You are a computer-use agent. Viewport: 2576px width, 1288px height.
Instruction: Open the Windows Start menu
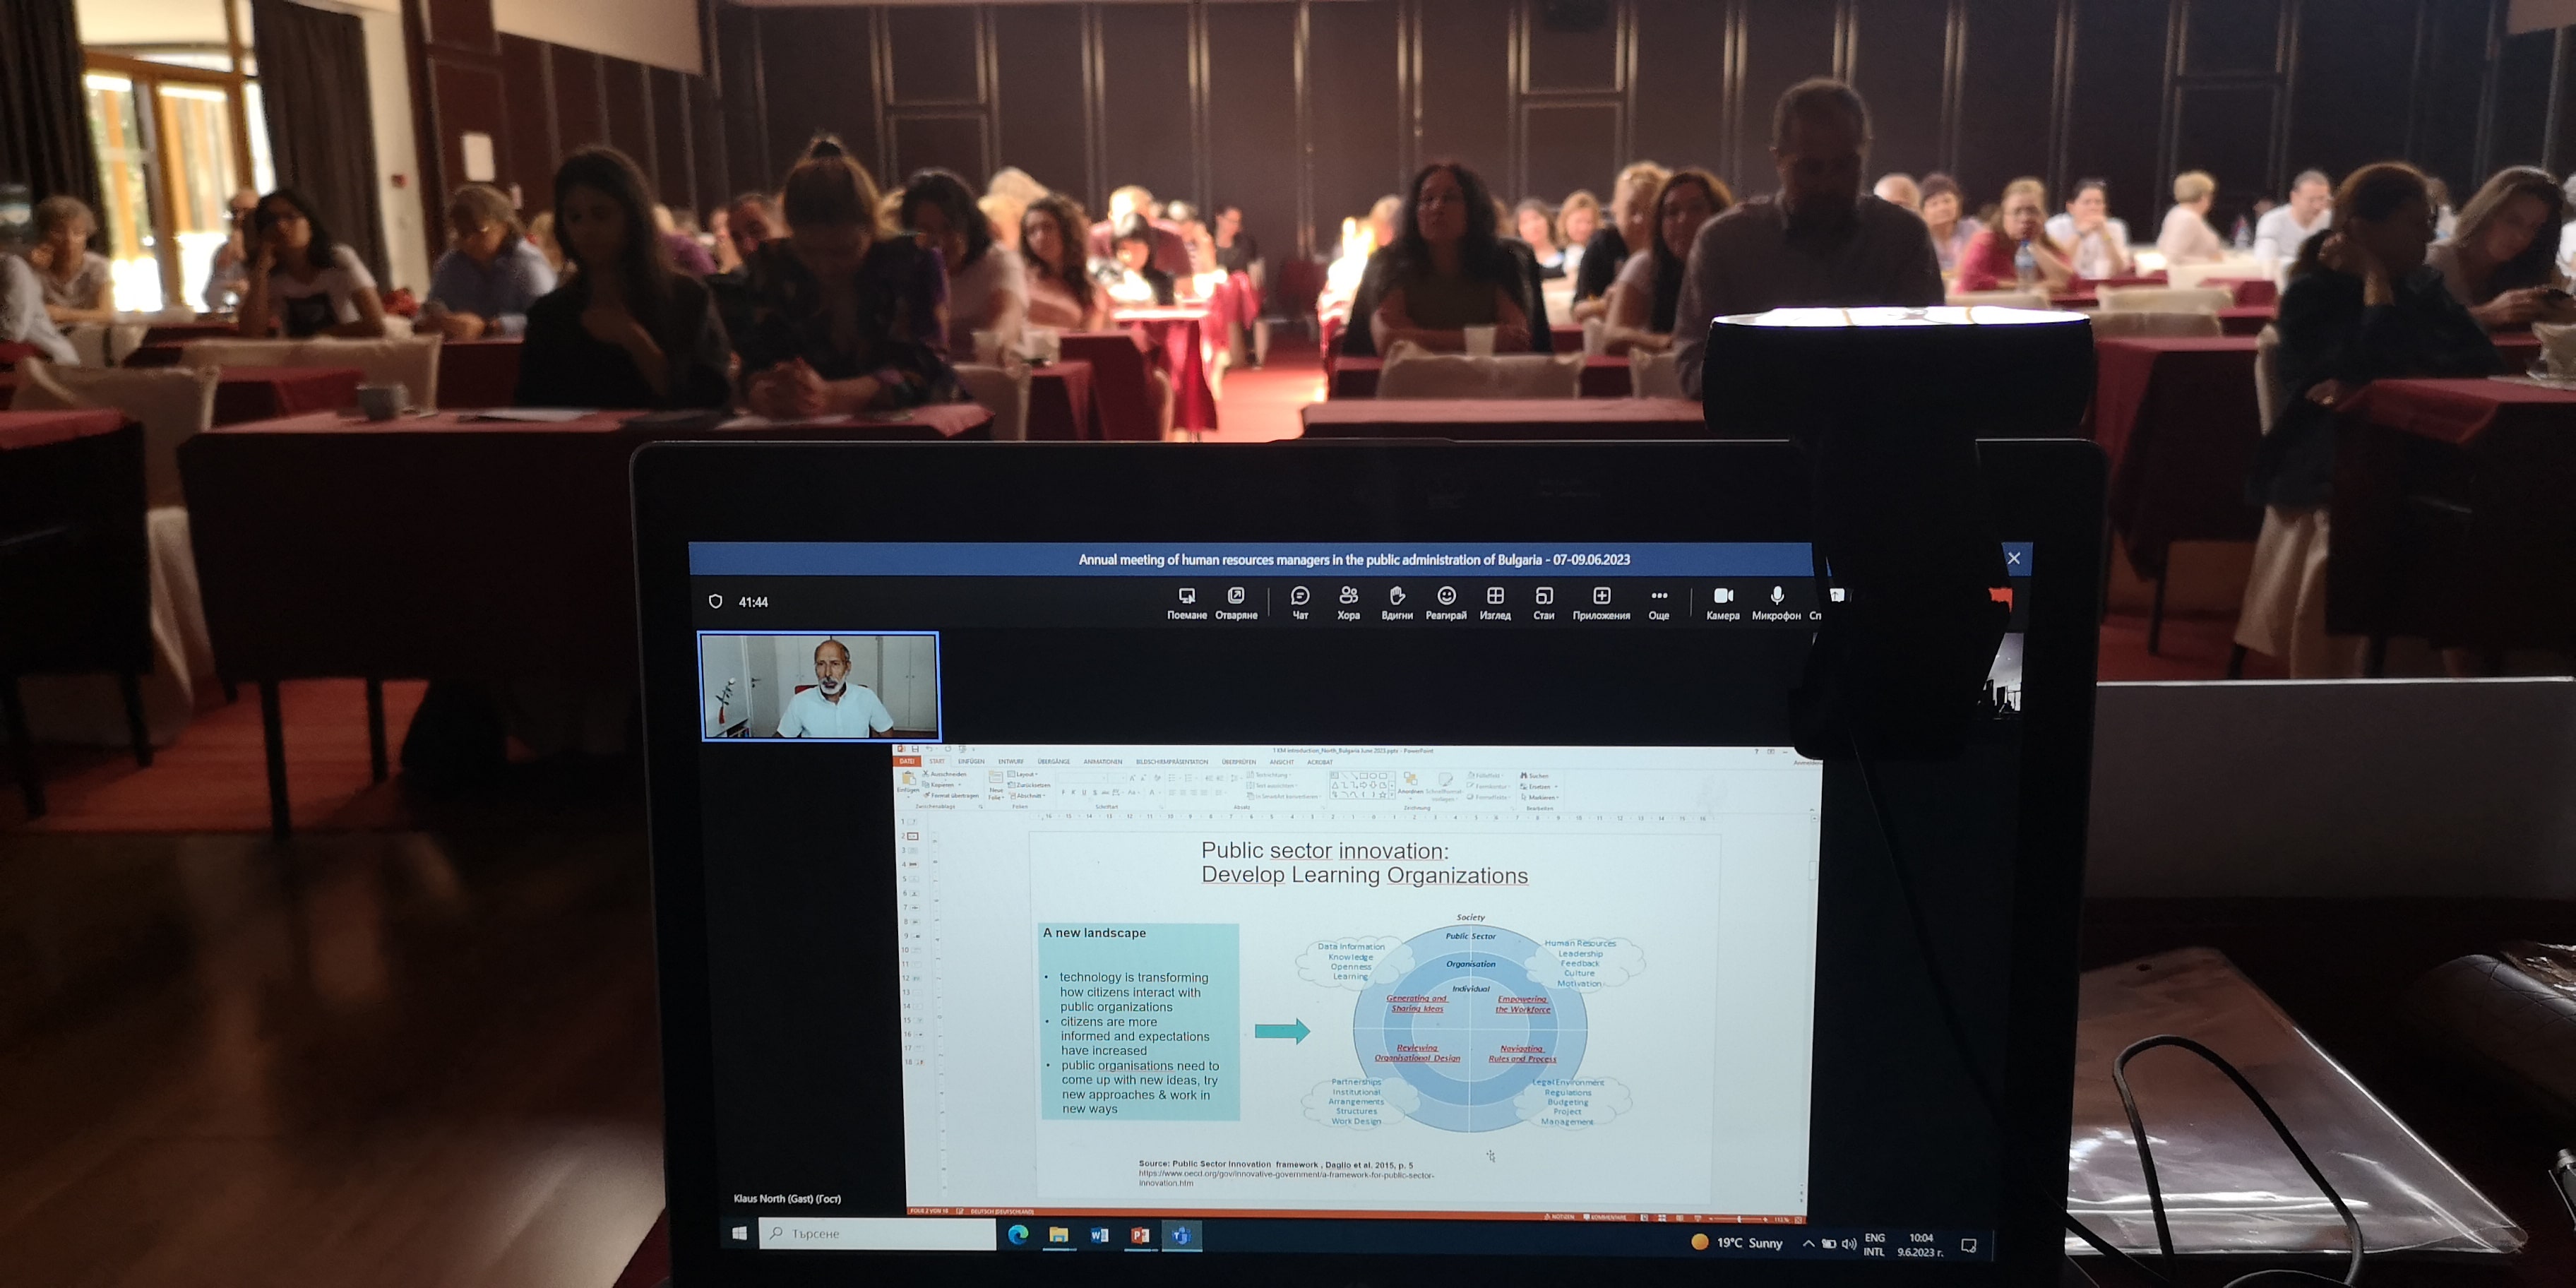739,1233
